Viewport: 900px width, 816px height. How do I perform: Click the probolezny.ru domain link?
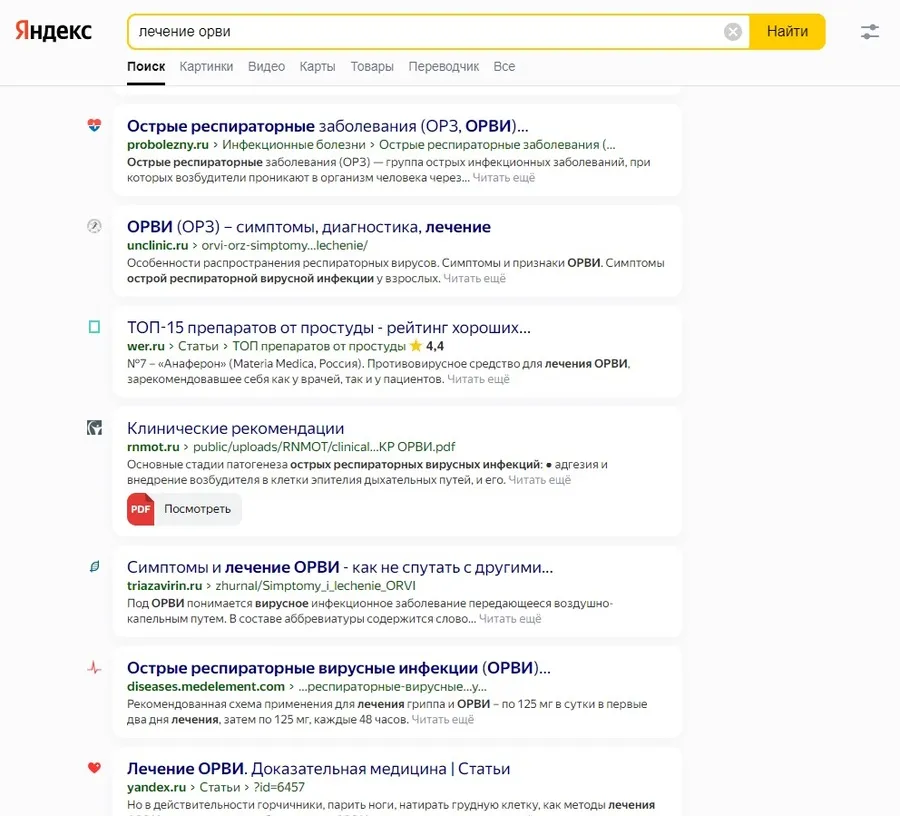pyautogui.click(x=168, y=145)
